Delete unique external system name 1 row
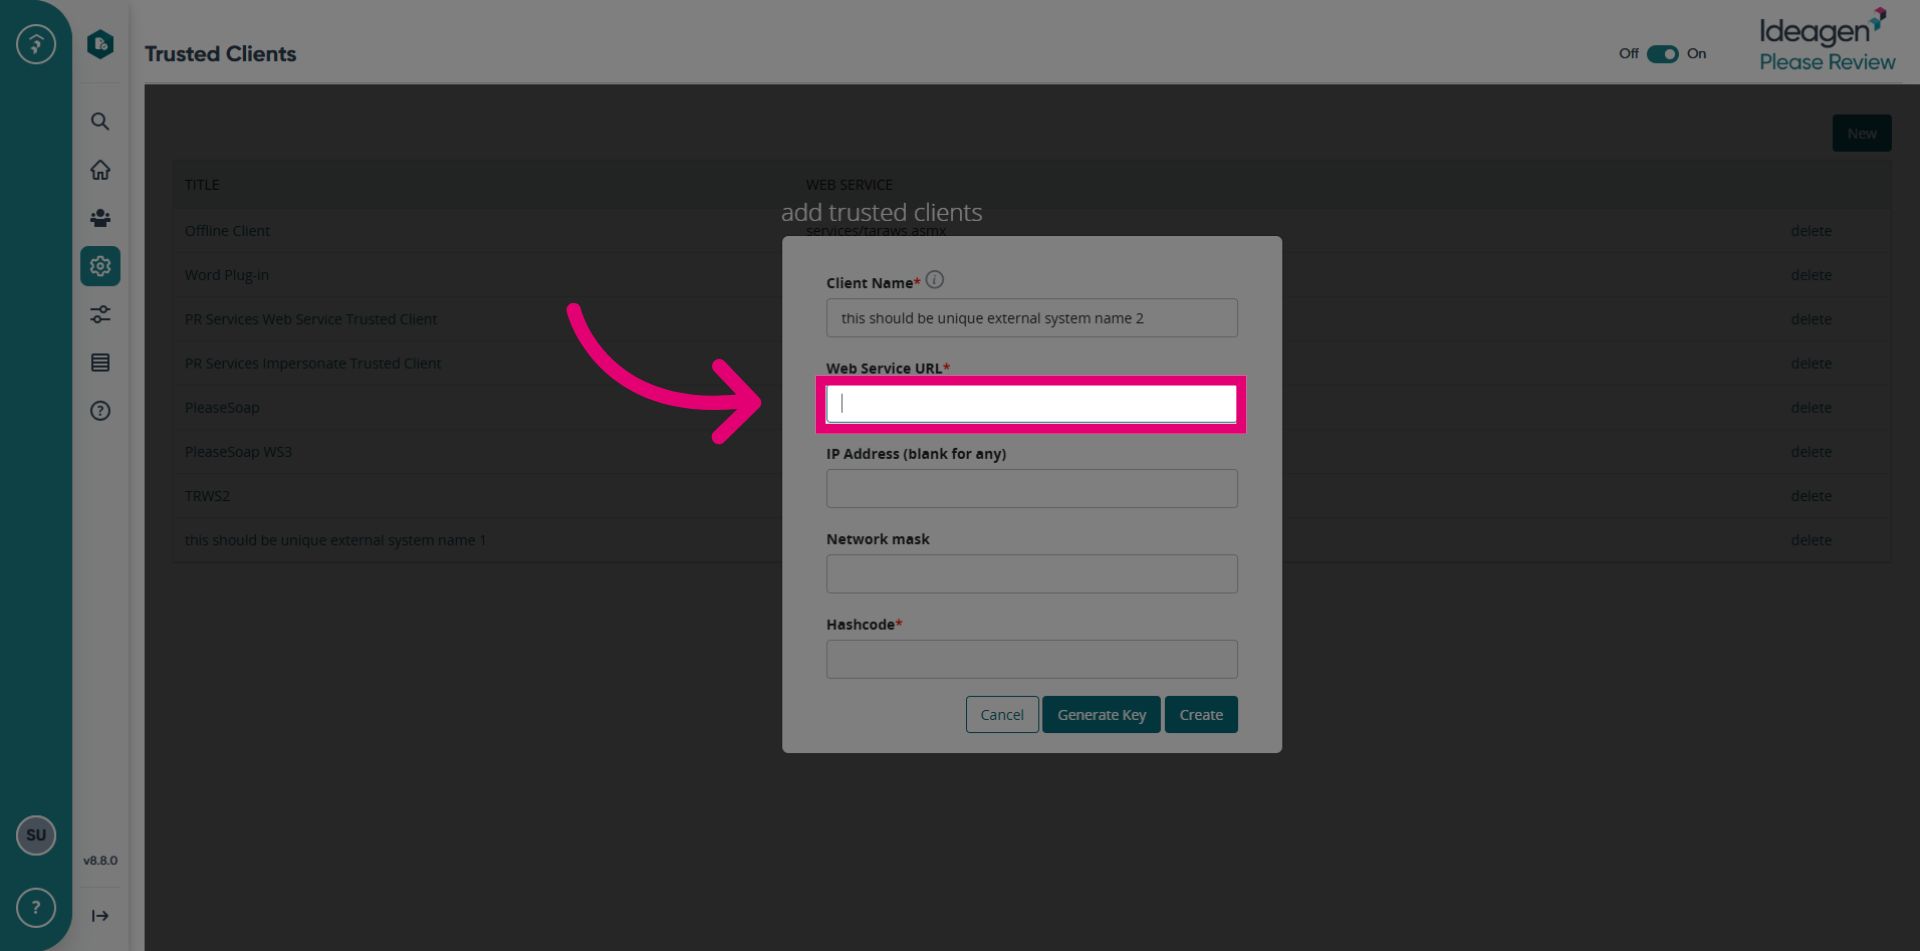Image resolution: width=1920 pixels, height=951 pixels. coord(1811,540)
